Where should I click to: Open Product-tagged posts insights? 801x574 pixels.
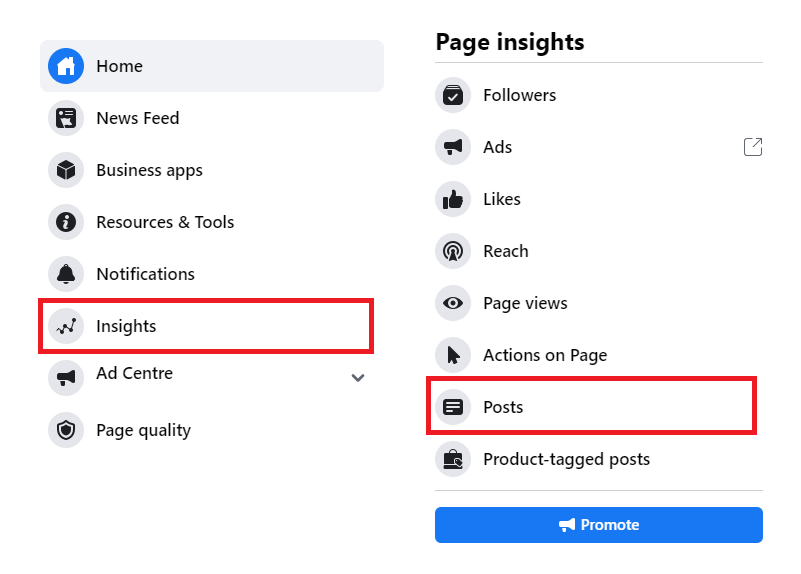(x=566, y=459)
